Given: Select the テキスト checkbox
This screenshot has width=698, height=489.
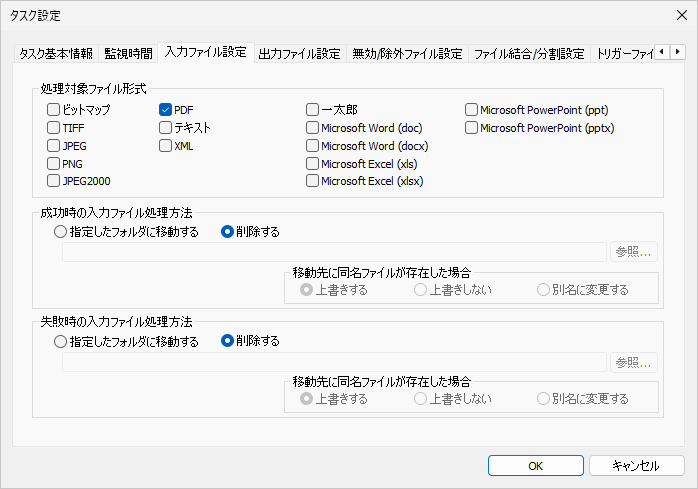Looking at the screenshot, I should click(167, 128).
